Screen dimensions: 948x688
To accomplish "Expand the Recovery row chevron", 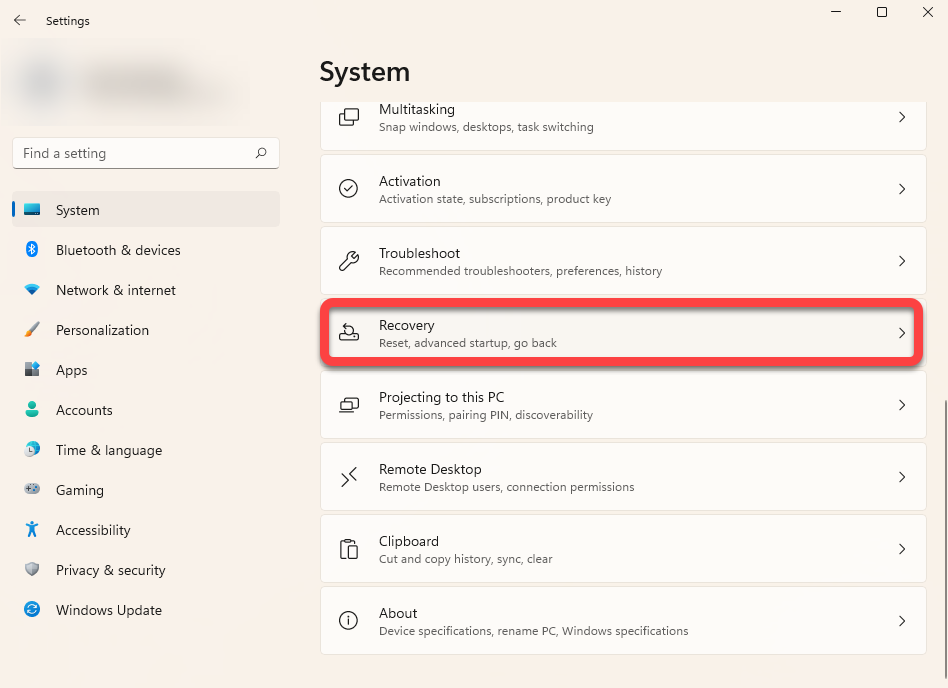I will pyautogui.click(x=901, y=333).
